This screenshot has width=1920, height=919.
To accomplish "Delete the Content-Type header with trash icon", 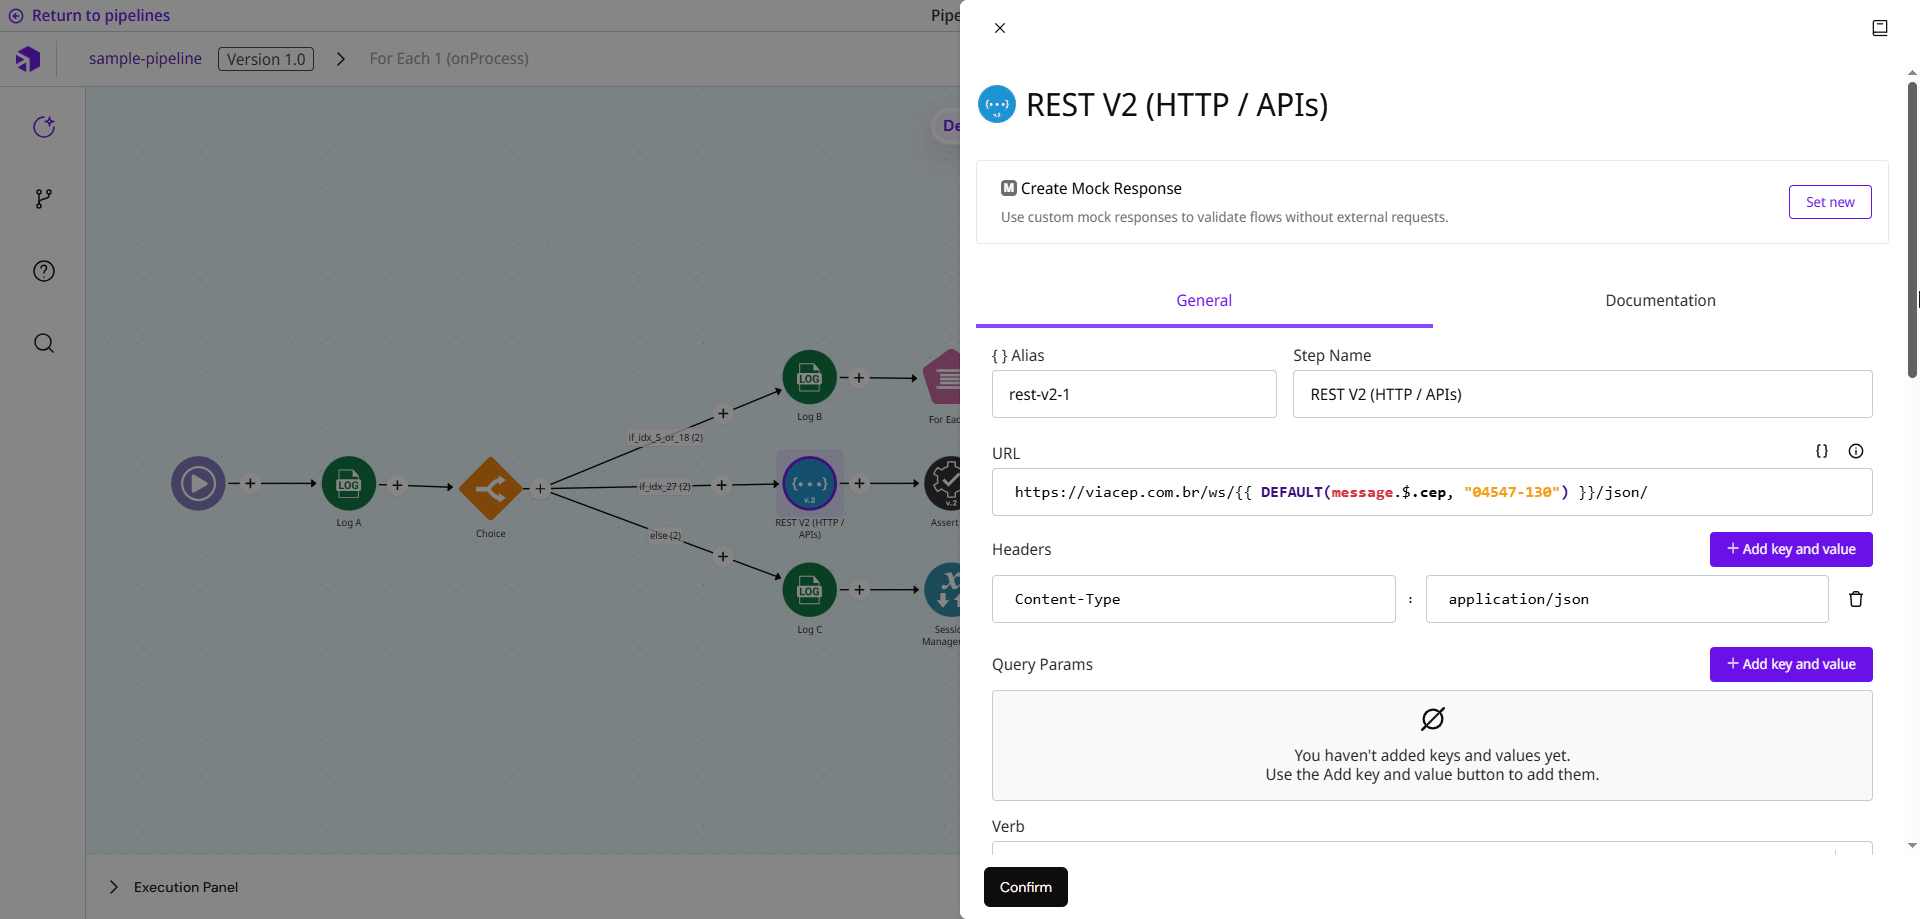I will (x=1855, y=599).
